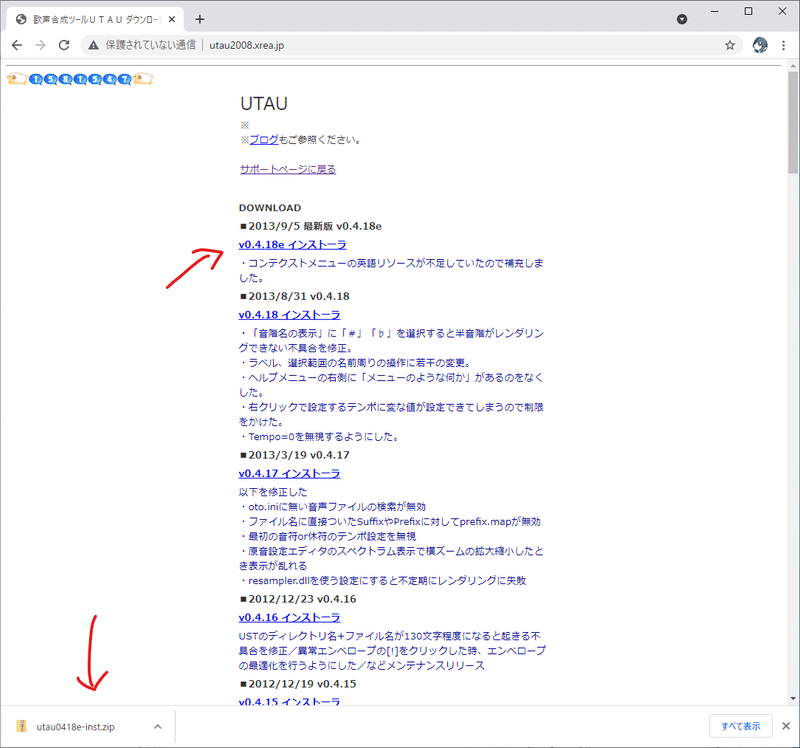This screenshot has height=748, width=800.
Task: Click the 保護されていない通信 label
Action: click(151, 45)
